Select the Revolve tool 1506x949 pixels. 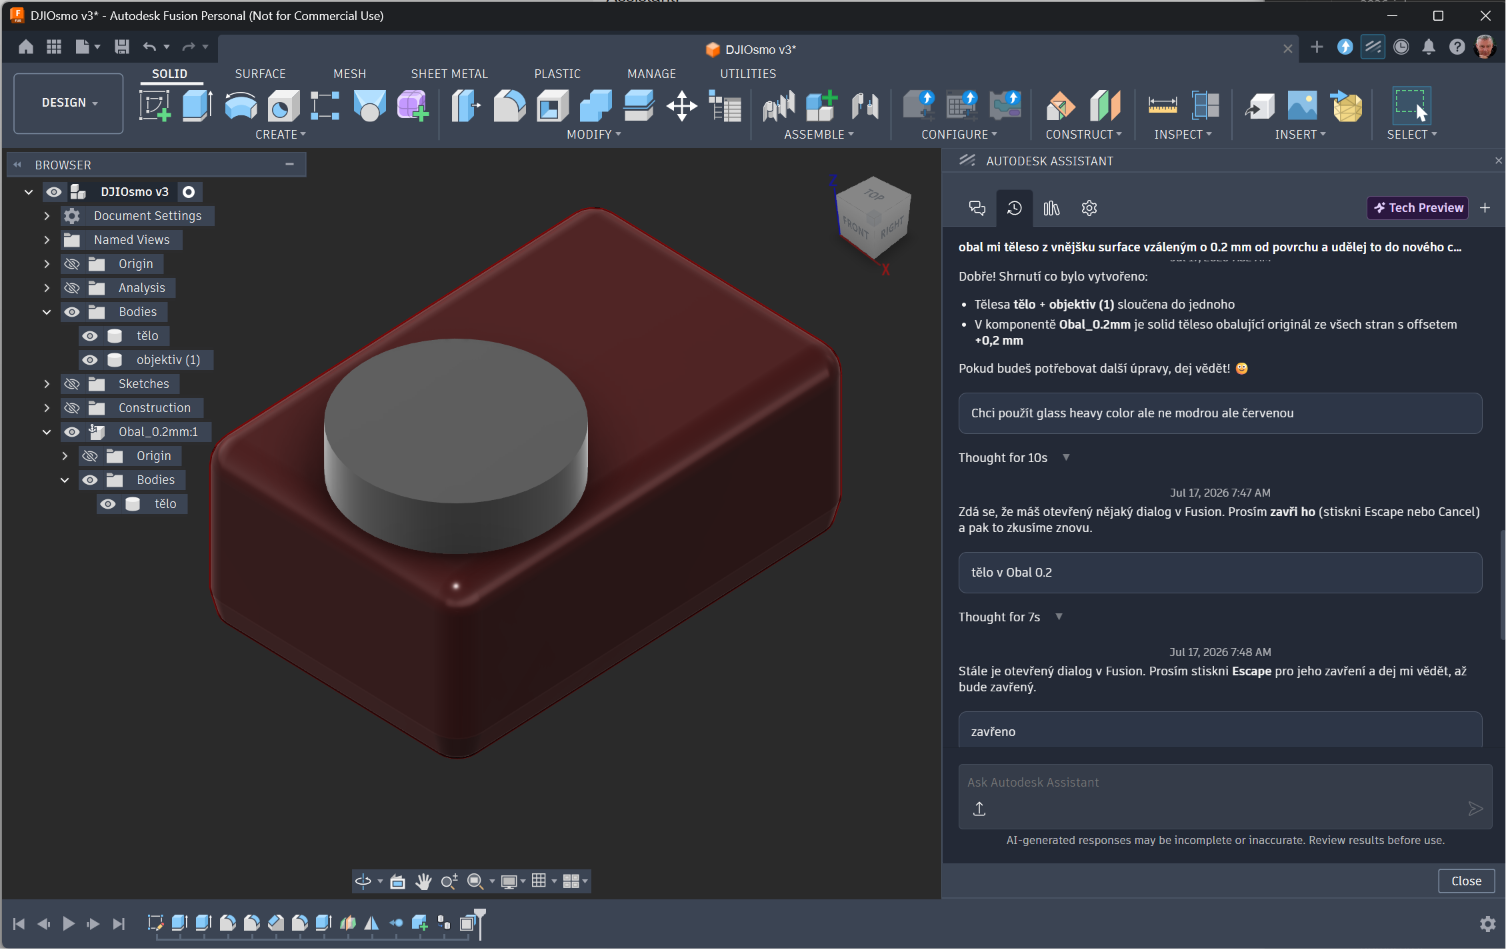[x=241, y=105]
